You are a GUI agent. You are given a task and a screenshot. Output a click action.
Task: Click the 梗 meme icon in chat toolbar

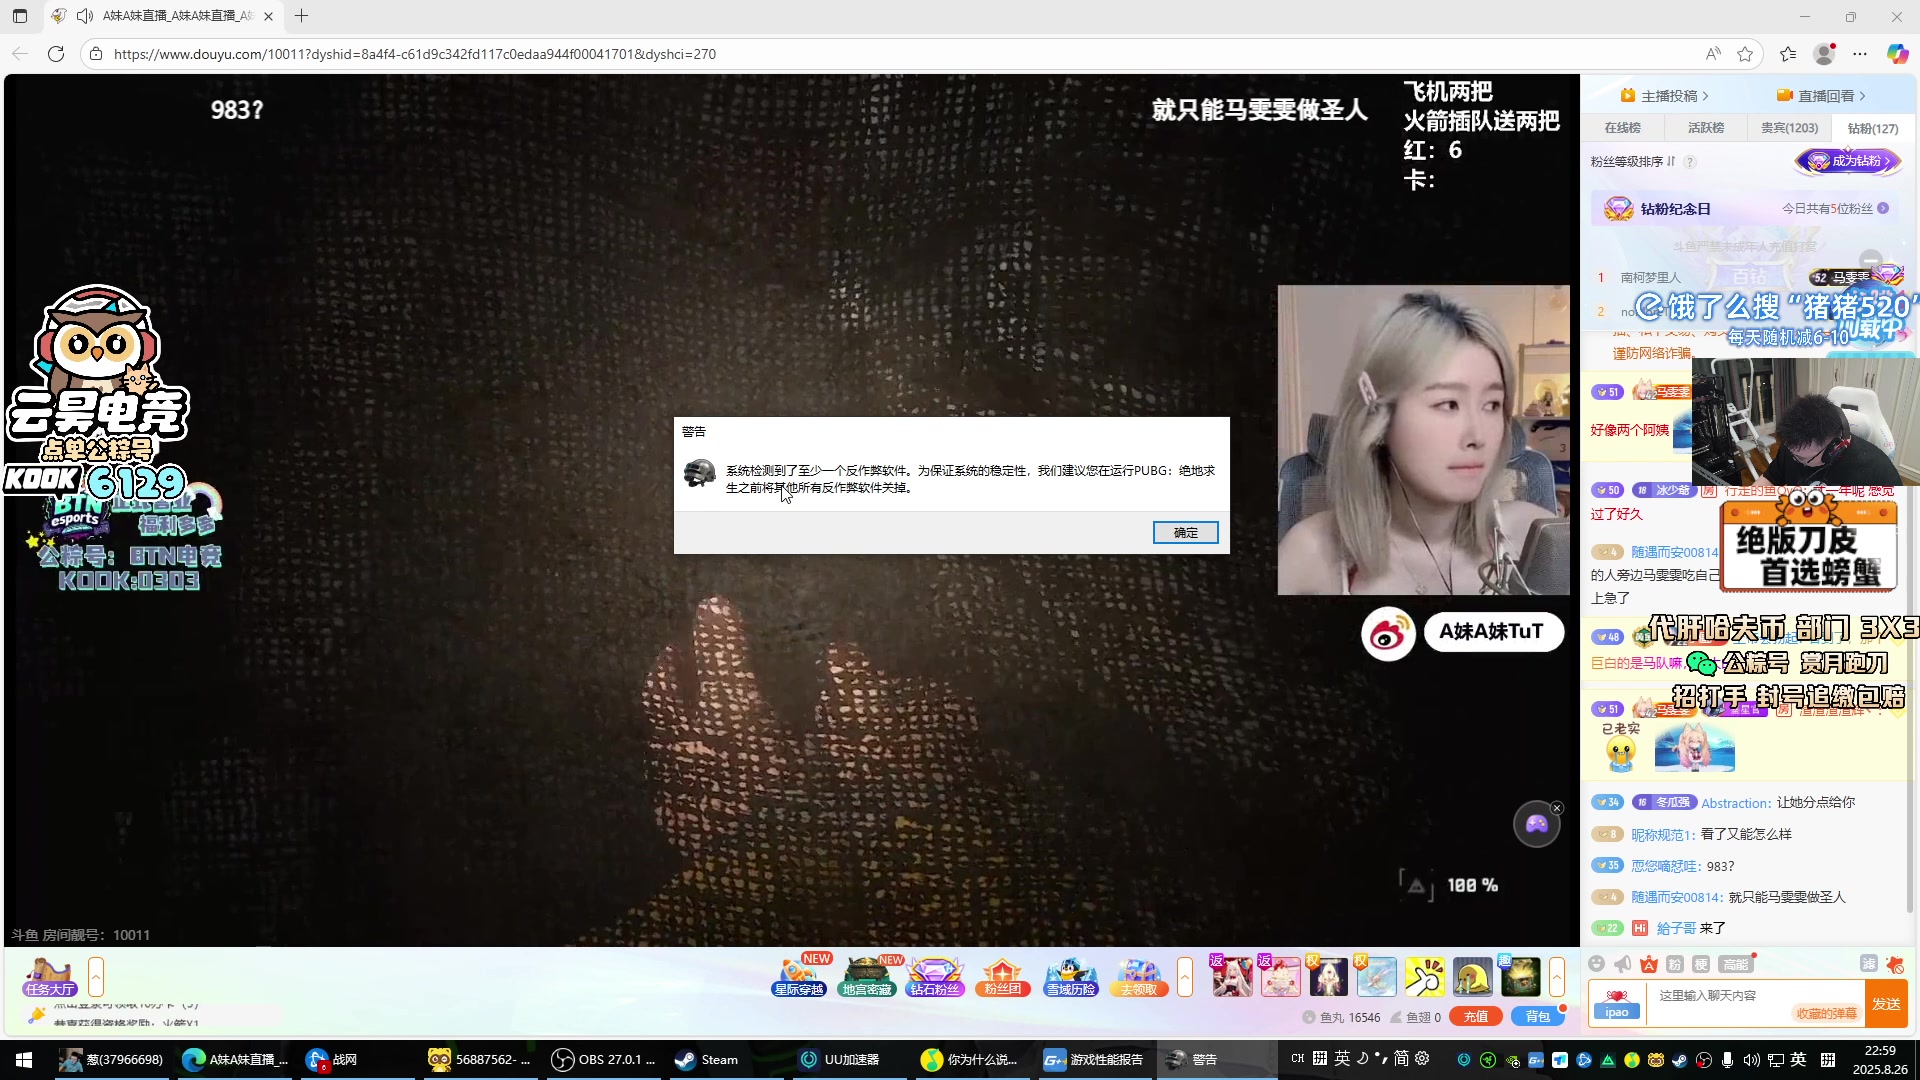tap(1701, 964)
